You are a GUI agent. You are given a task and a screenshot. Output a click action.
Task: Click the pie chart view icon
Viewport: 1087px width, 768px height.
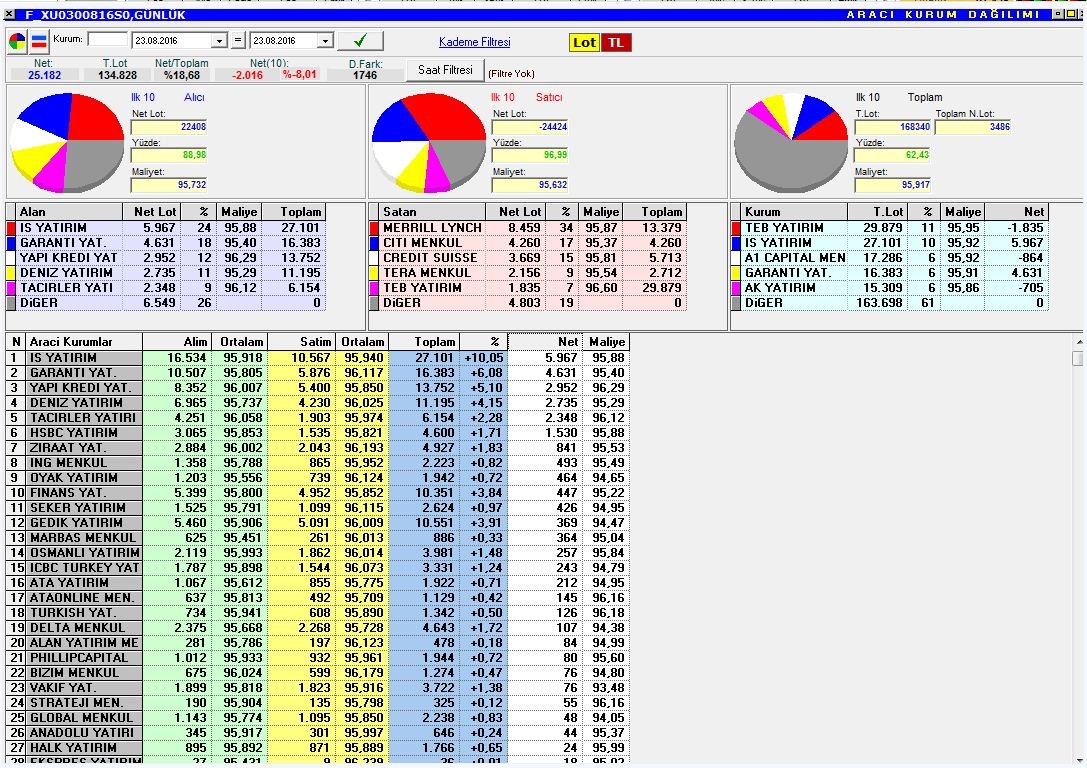tap(17, 42)
